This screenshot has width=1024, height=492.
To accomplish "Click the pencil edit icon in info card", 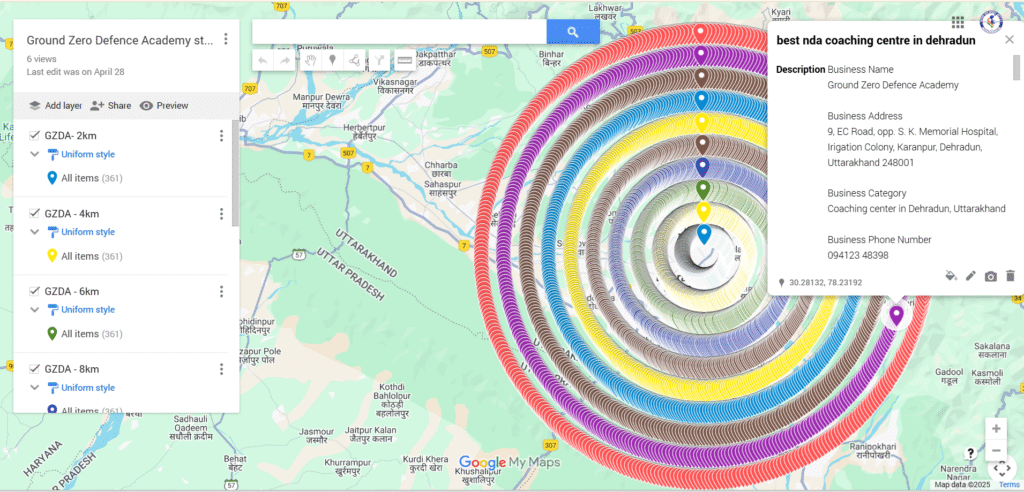I will (x=970, y=276).
